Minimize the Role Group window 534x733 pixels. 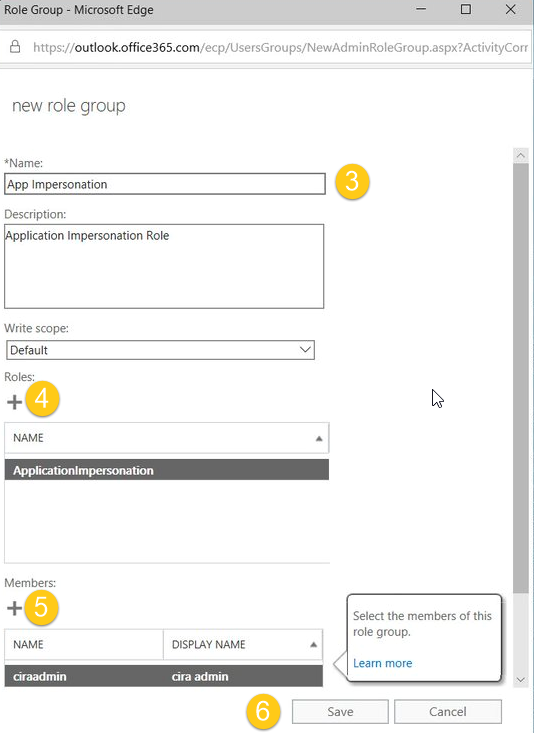(421, 9)
